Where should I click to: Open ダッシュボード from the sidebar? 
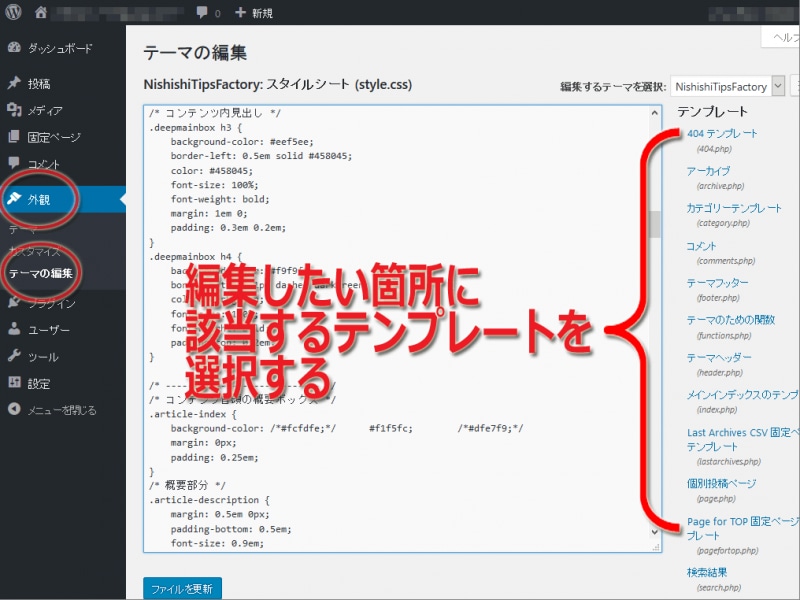[59, 48]
